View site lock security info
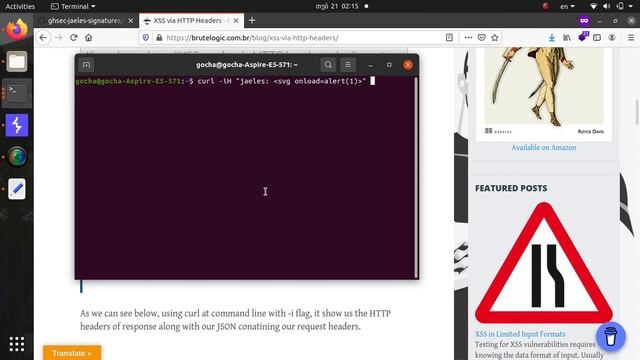The height and width of the screenshot is (360, 640). 159,38
